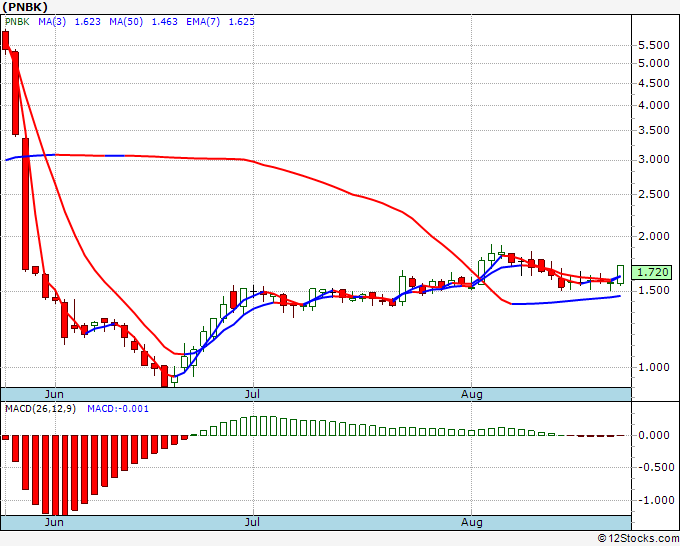680x546 pixels.
Task: Click the 3.500 price axis label
Action: (654, 131)
